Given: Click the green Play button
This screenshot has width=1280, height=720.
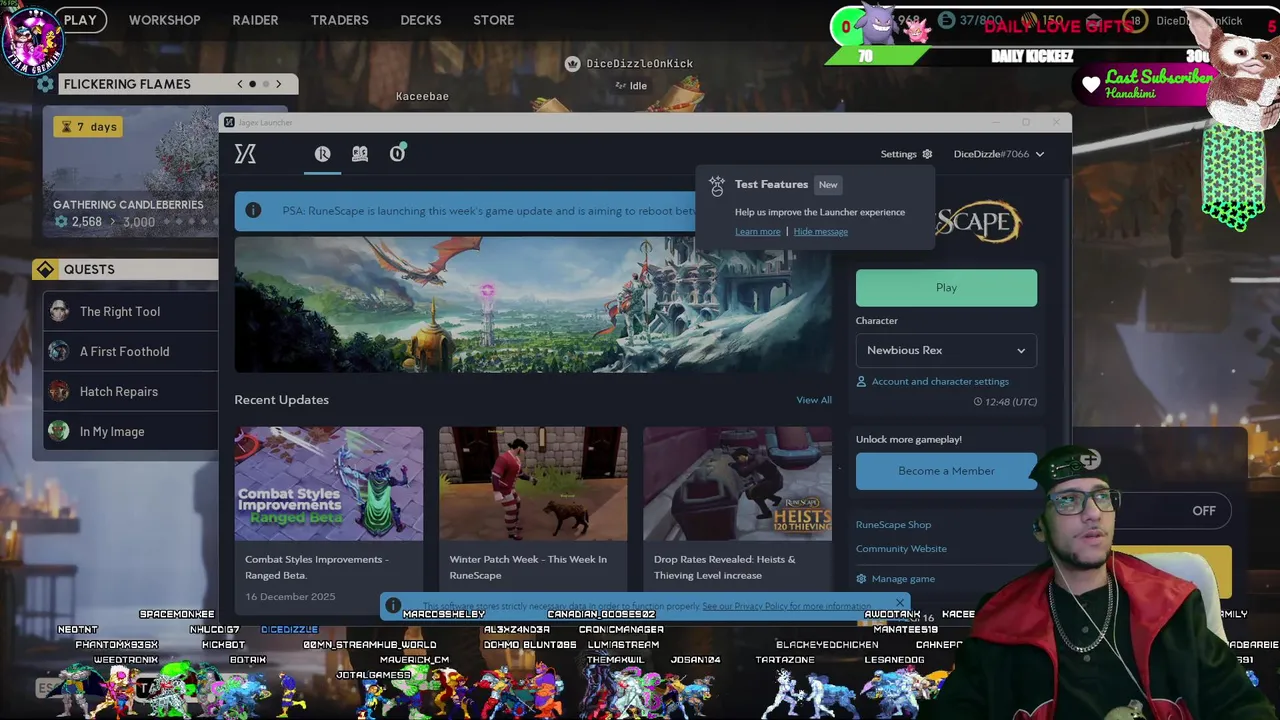Looking at the screenshot, I should click(x=946, y=287).
